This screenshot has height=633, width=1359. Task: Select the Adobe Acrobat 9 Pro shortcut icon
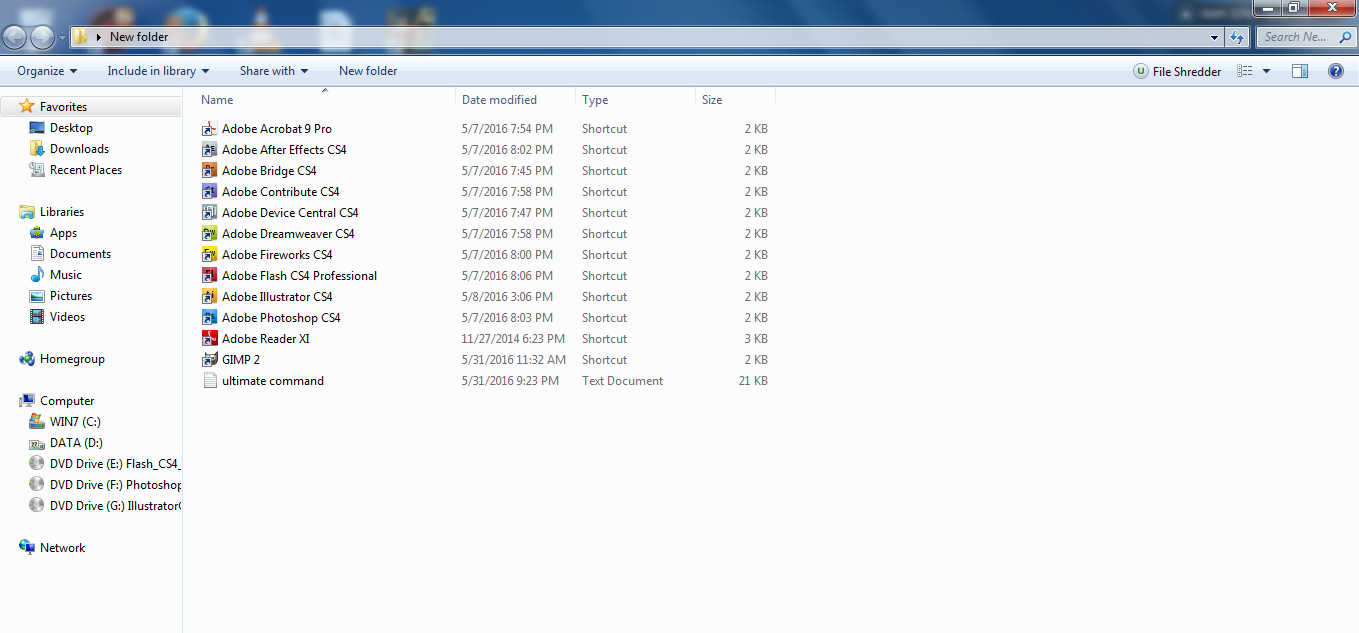[x=210, y=129]
